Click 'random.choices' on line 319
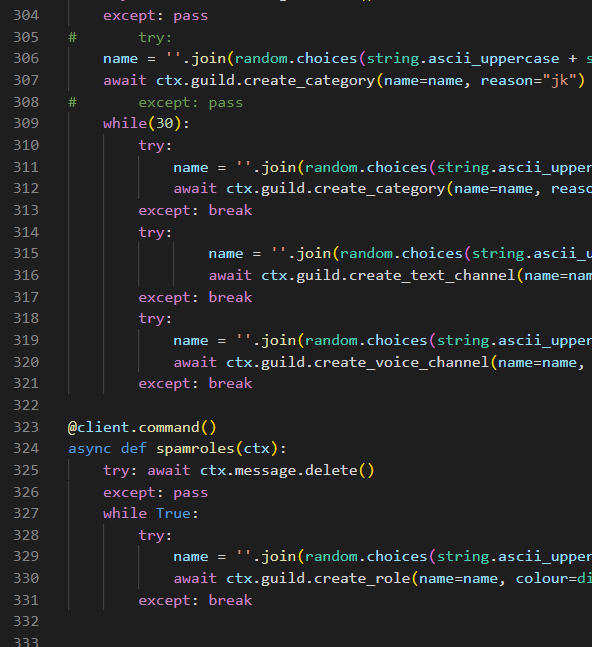This screenshot has width=592, height=647. (366, 340)
